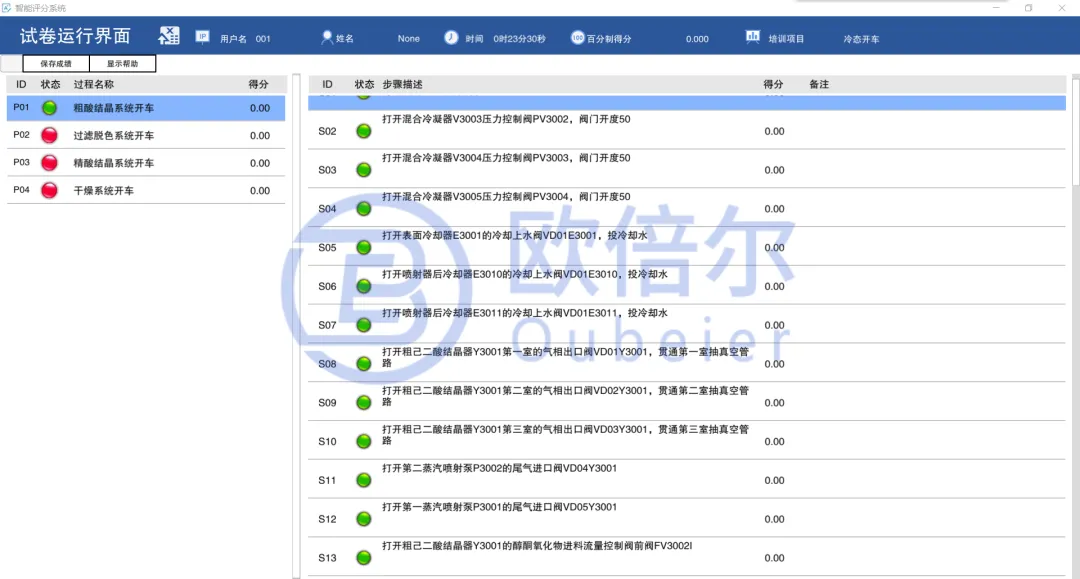Select step S13 description about FV3002I
1080x579 pixels.
click(x=537, y=546)
